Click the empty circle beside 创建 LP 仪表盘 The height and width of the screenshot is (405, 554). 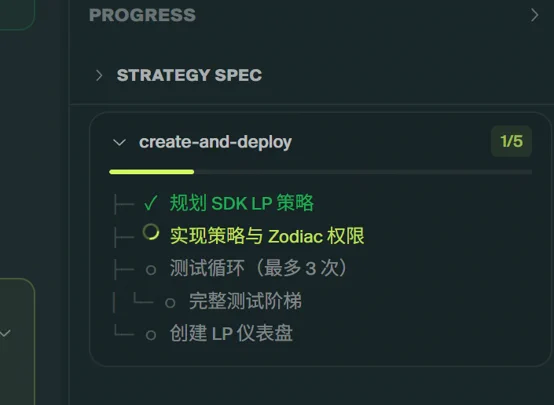151,335
